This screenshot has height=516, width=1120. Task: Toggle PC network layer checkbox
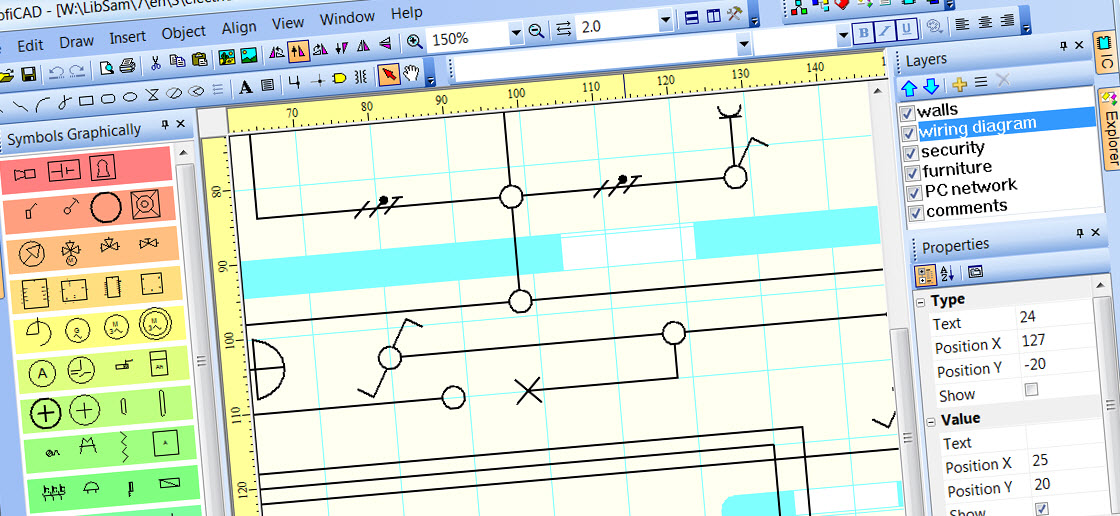coord(914,193)
